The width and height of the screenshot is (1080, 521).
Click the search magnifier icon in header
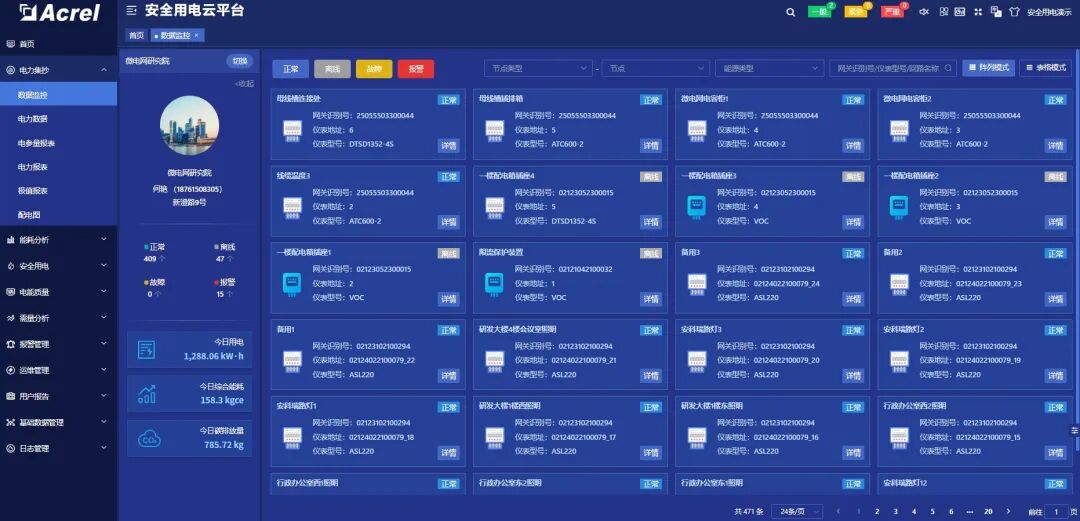click(x=790, y=12)
